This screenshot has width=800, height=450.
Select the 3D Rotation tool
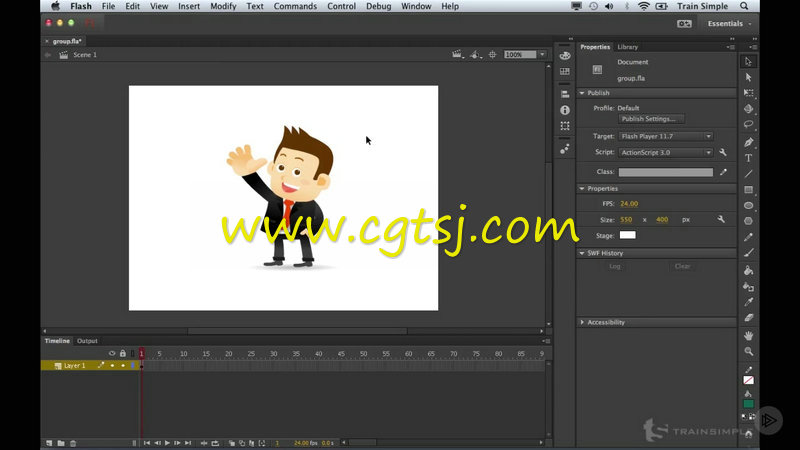pyautogui.click(x=748, y=109)
